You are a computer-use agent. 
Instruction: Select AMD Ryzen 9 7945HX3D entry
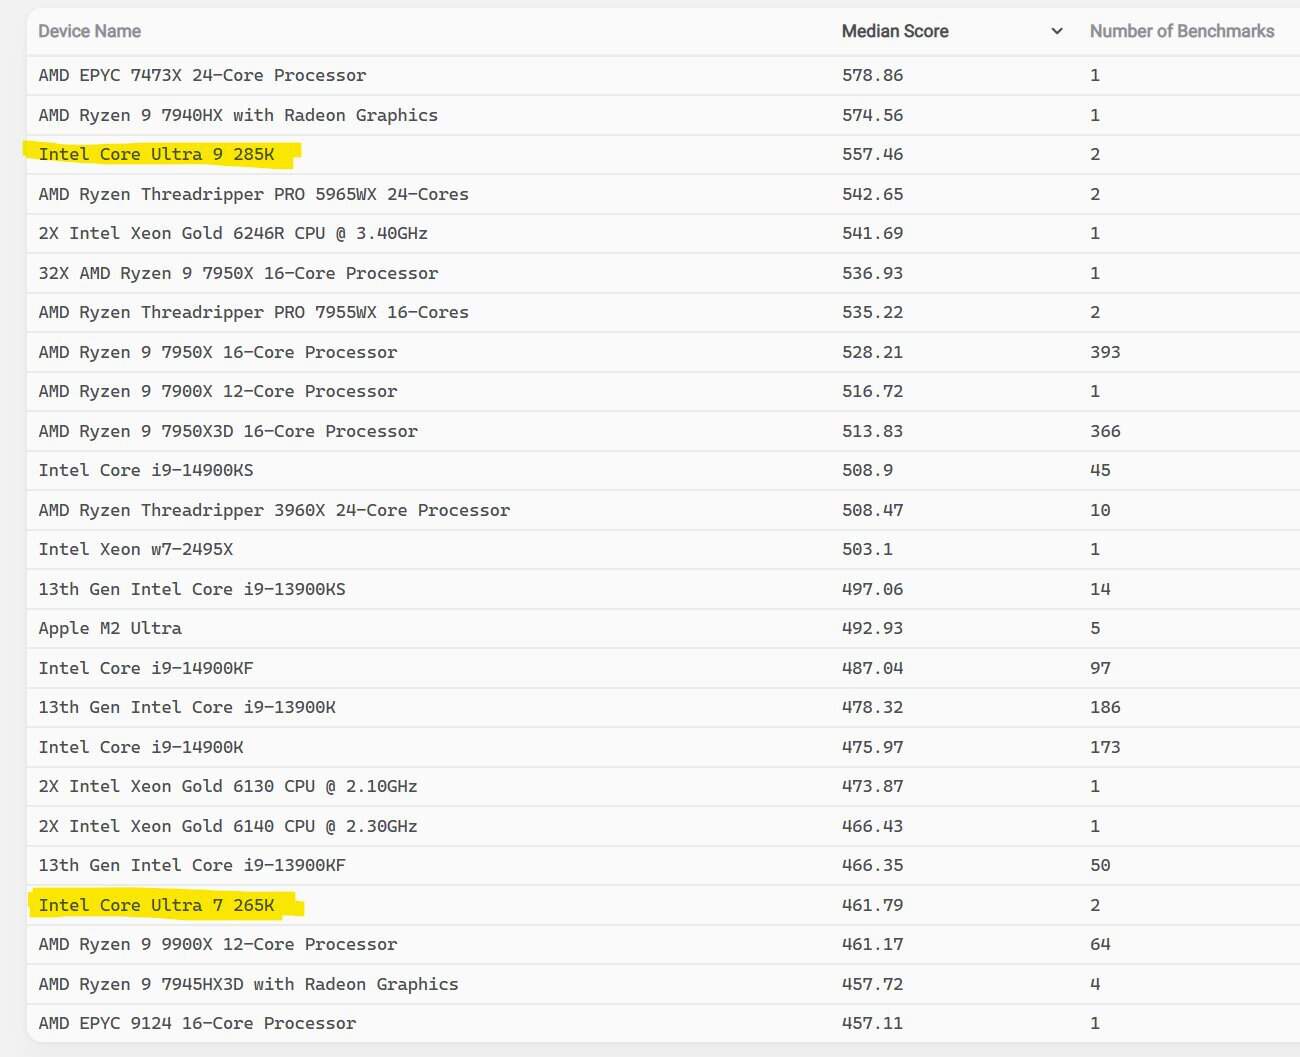coord(248,984)
